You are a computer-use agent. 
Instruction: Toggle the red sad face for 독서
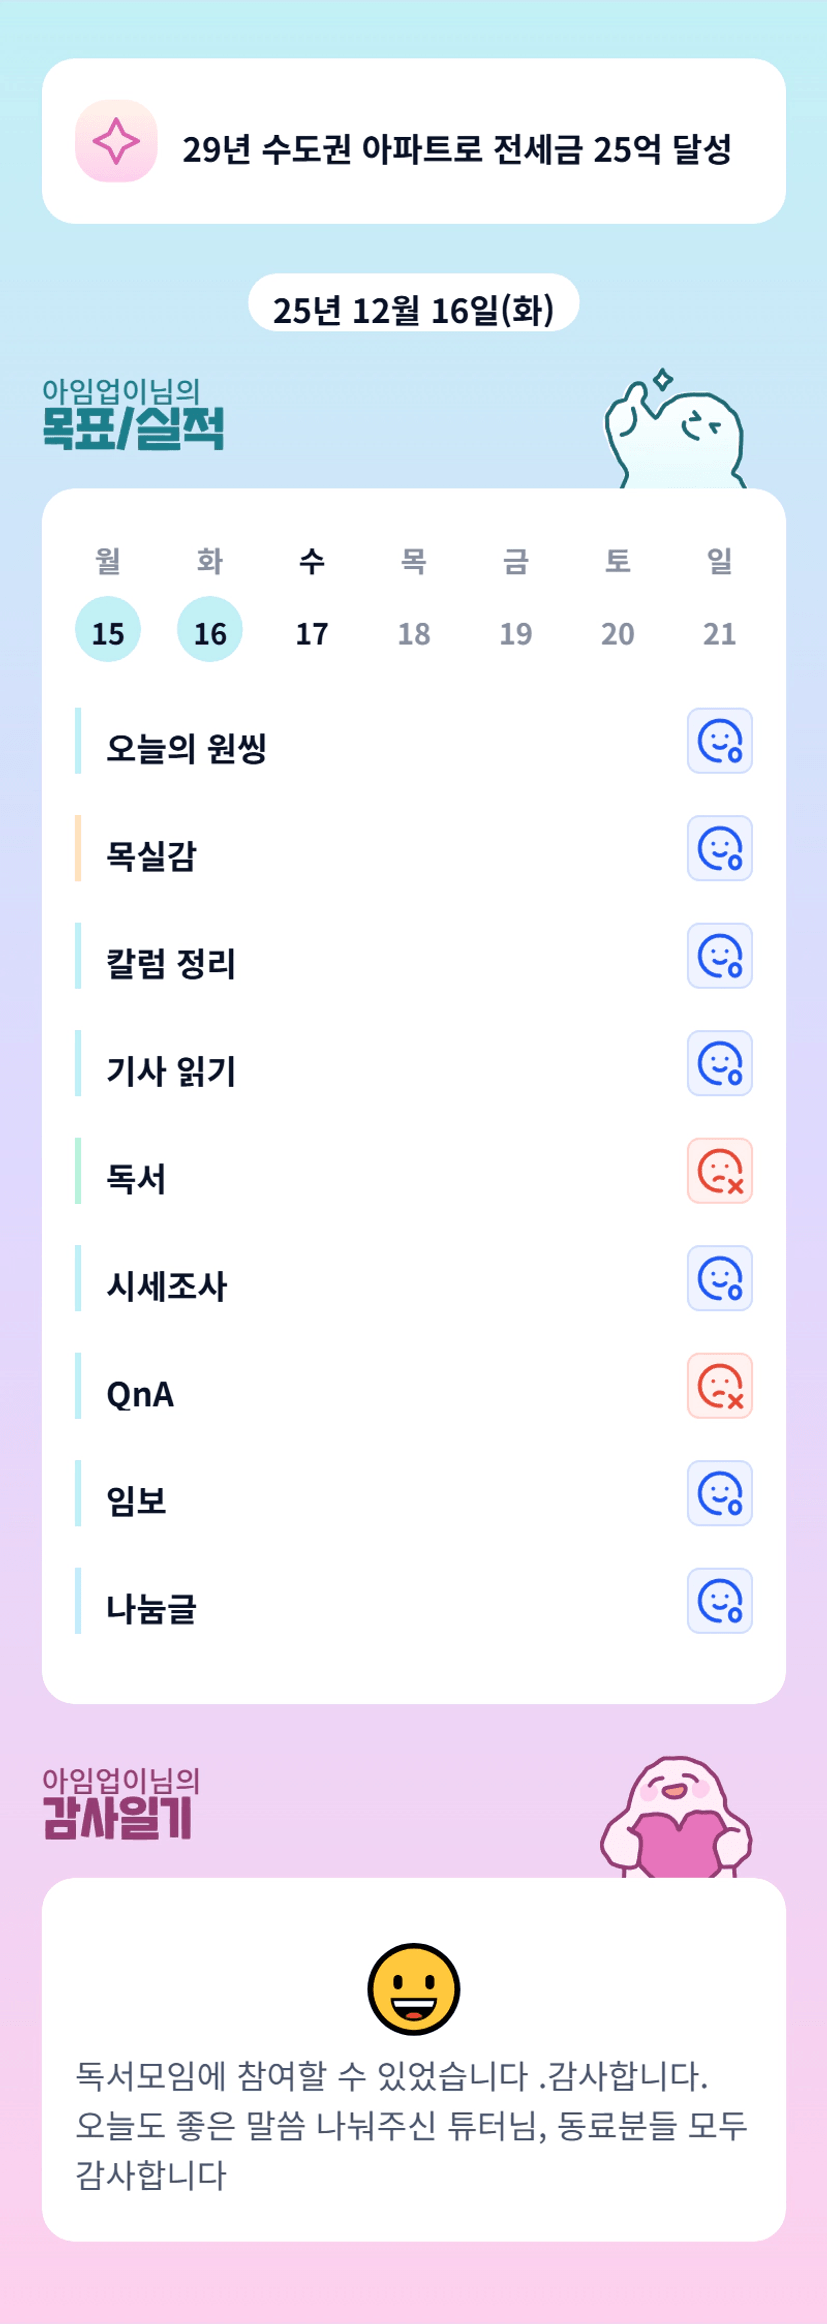[719, 1171]
